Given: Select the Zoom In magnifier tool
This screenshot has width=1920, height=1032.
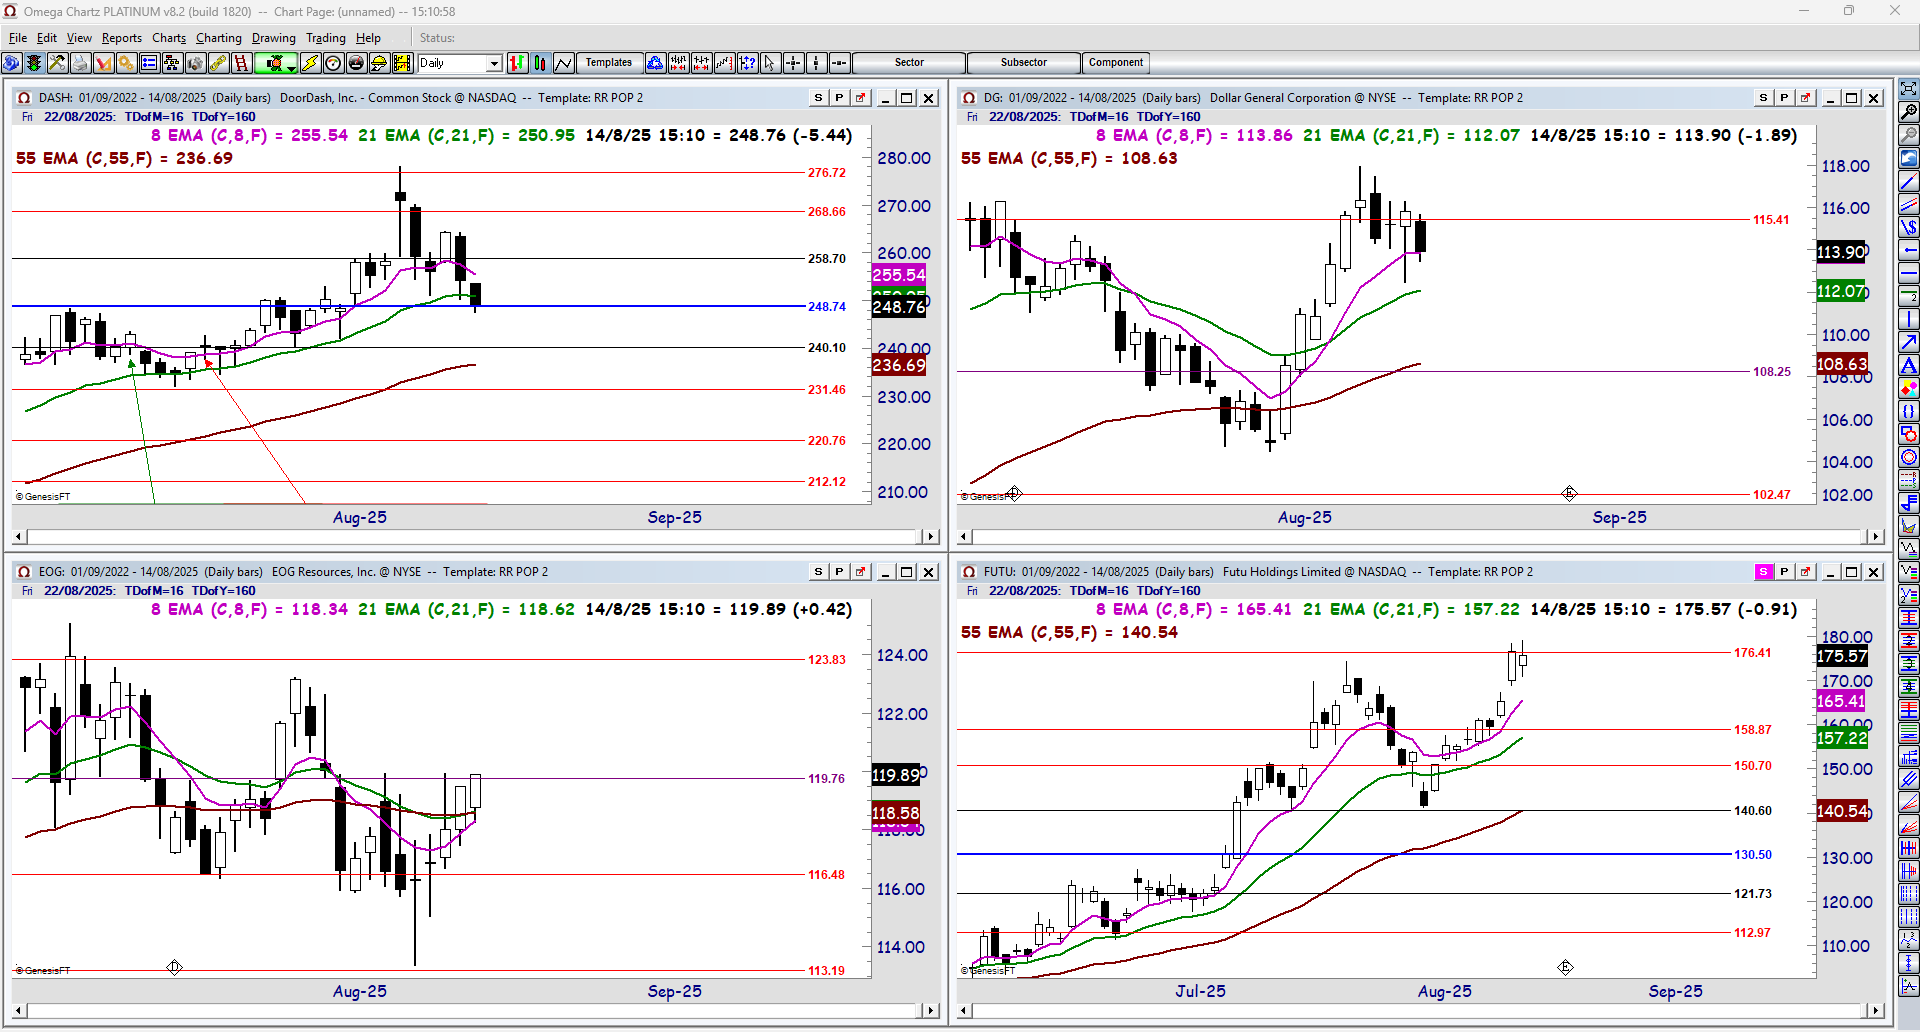Looking at the screenshot, I should [x=1909, y=112].
